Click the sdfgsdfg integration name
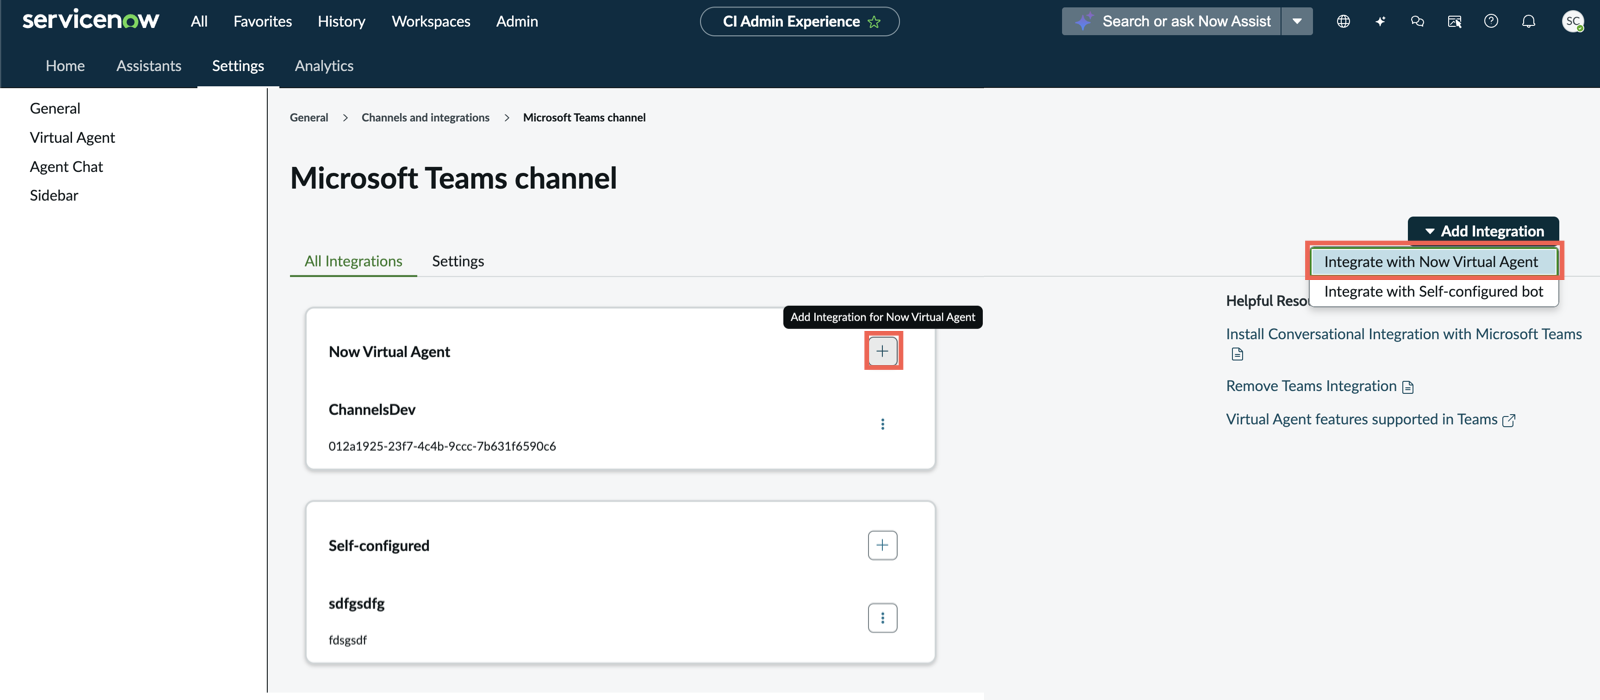Viewport: 1600px width, 700px height. click(x=356, y=603)
